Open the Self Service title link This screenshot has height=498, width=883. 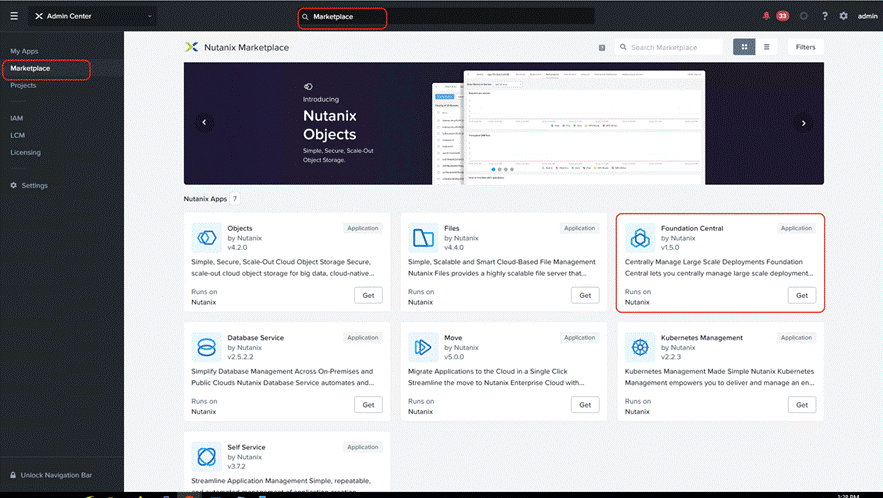click(246, 447)
